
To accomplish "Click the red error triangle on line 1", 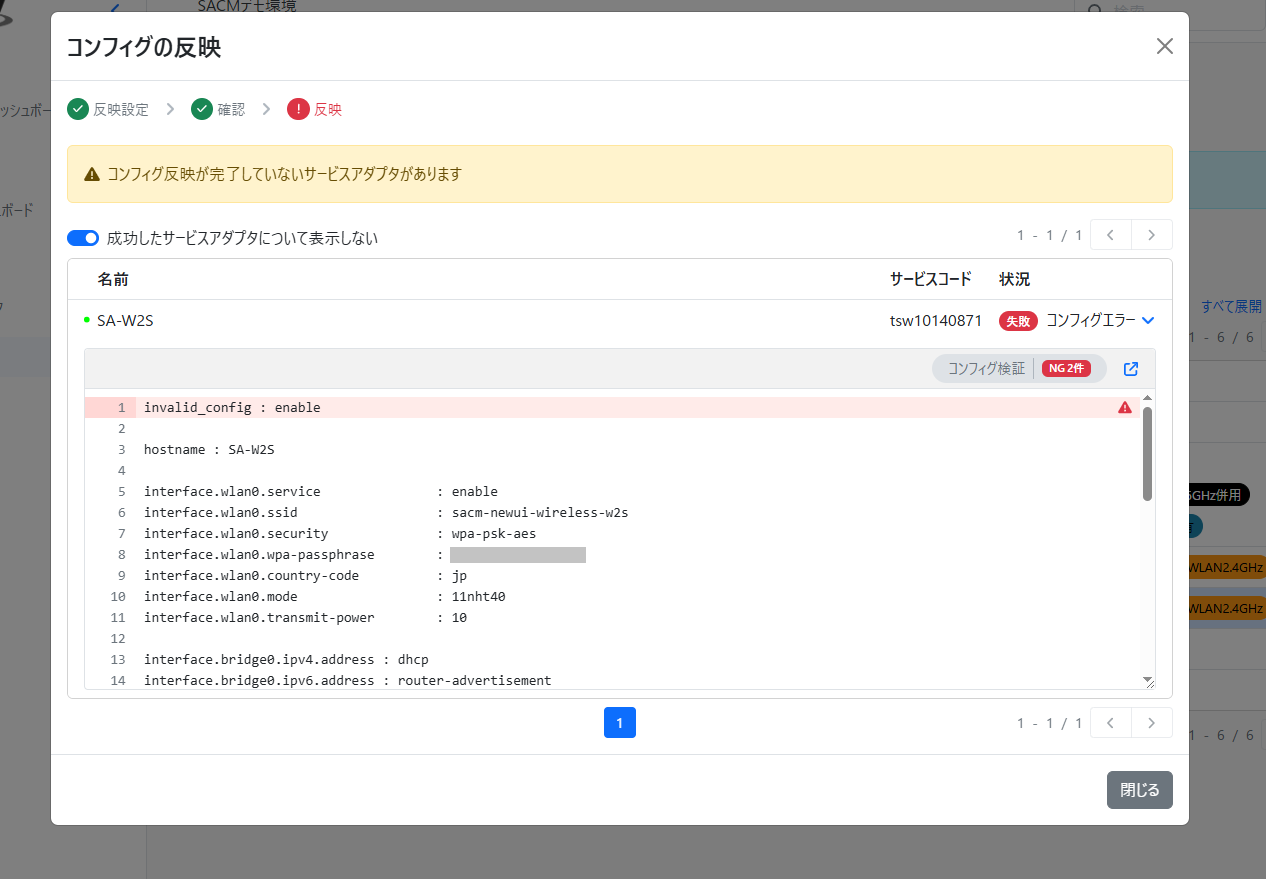I will tap(1125, 407).
